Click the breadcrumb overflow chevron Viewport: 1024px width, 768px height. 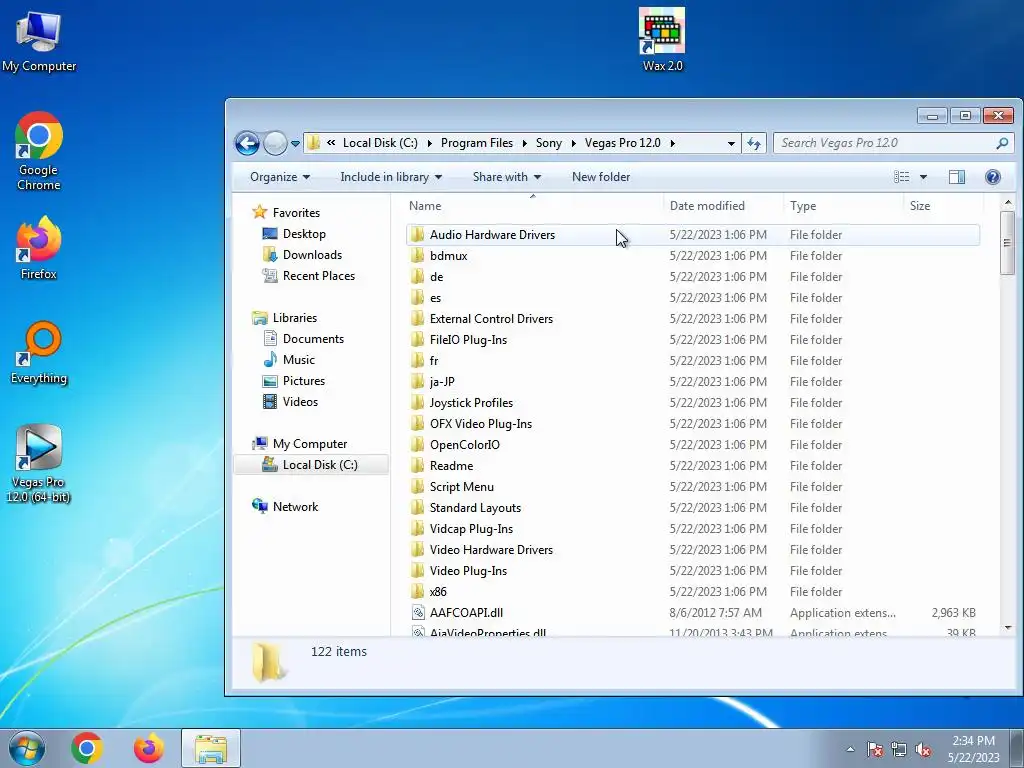331,143
